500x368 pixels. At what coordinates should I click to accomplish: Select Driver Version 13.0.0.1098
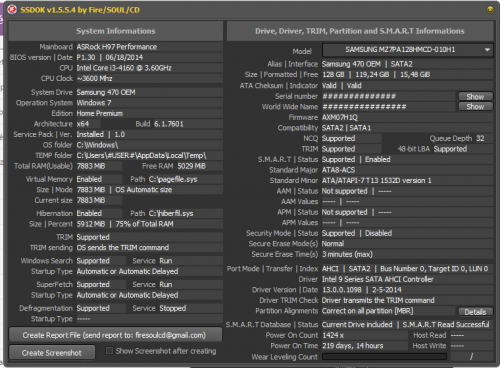pyautogui.click(x=342, y=290)
